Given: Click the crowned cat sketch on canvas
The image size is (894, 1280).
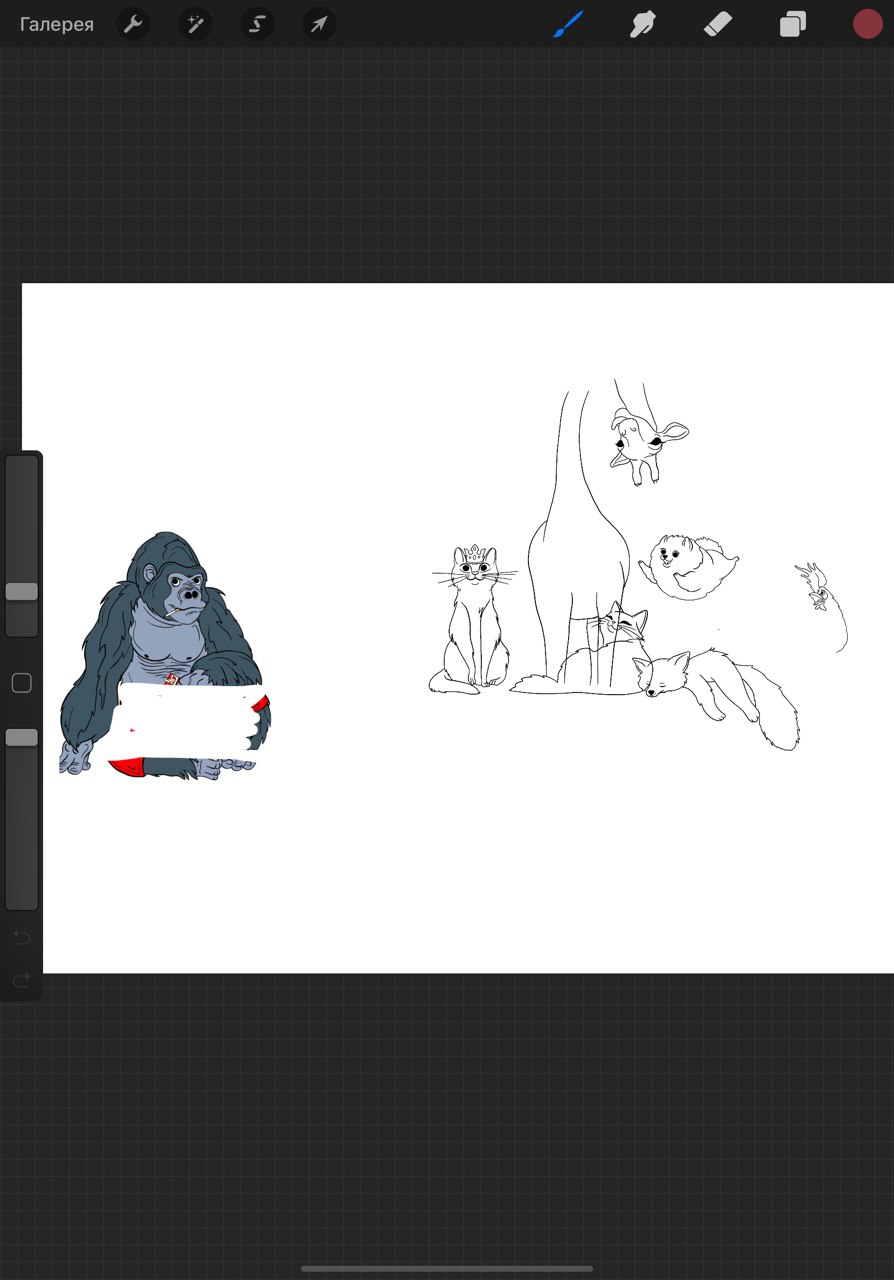Looking at the screenshot, I should 474,620.
